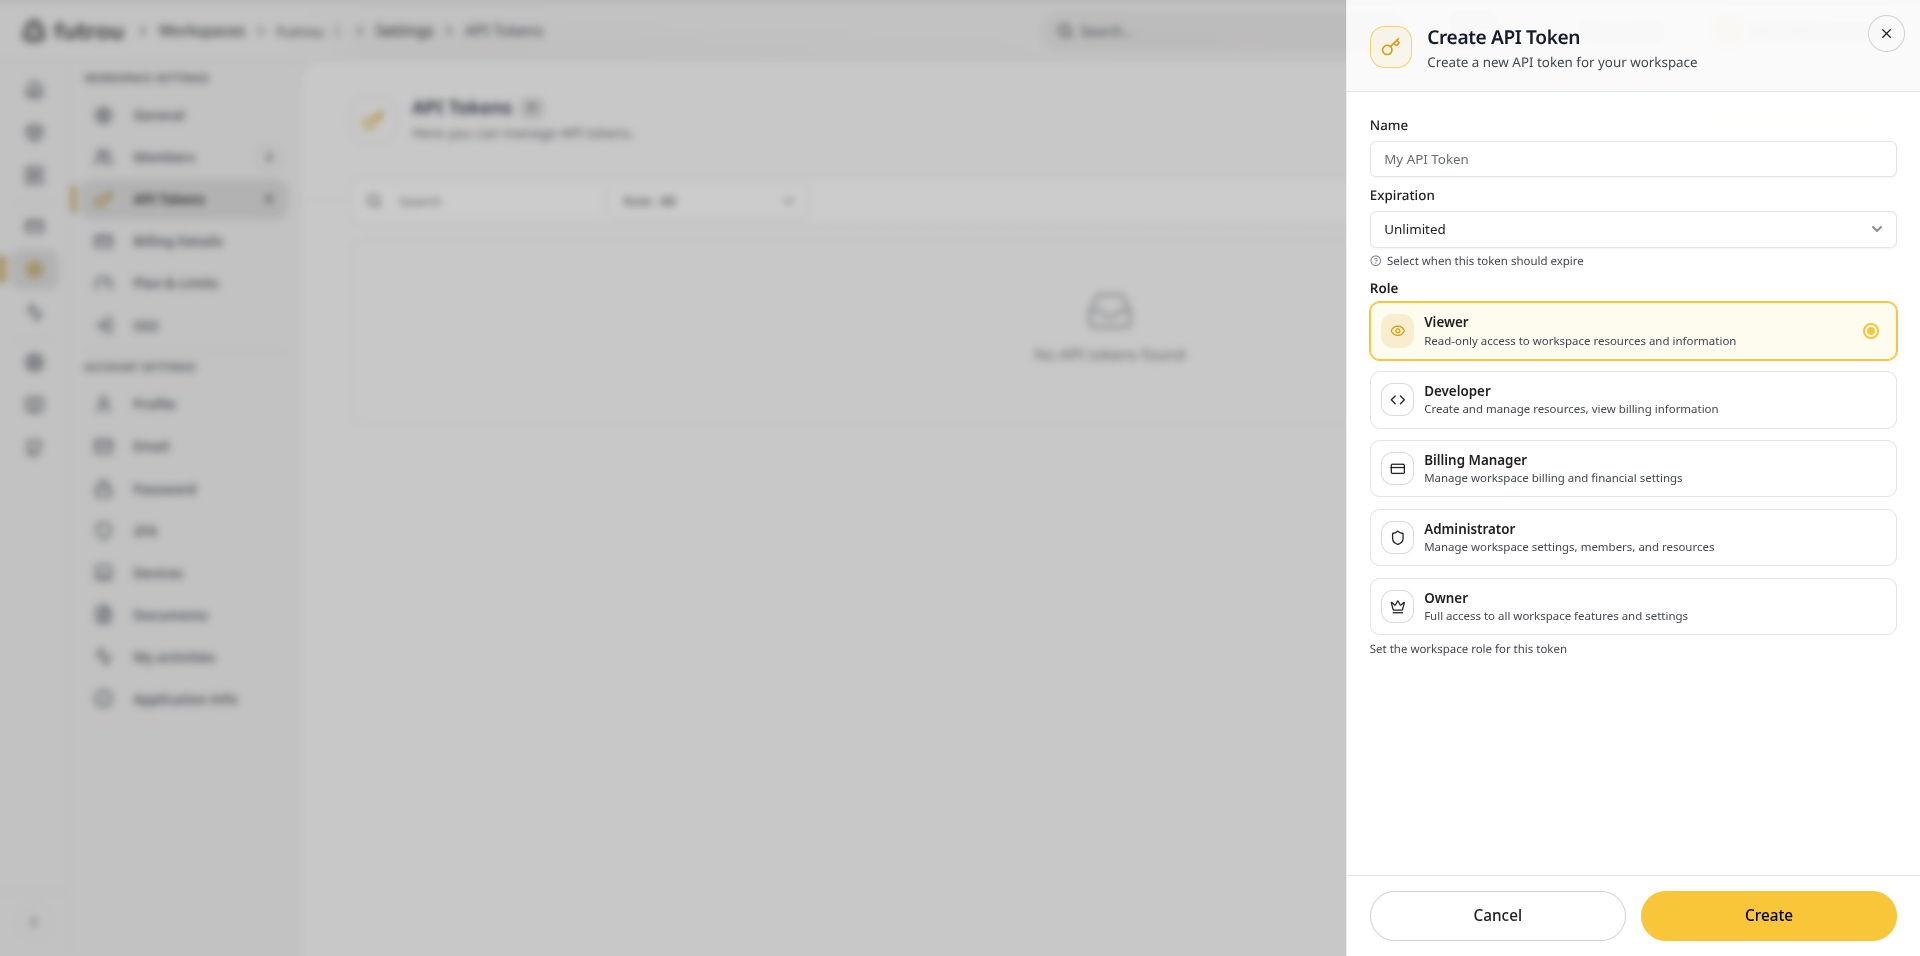Click the crown icon on Owner
Screen dimensions: 1920x956
click(1397, 607)
